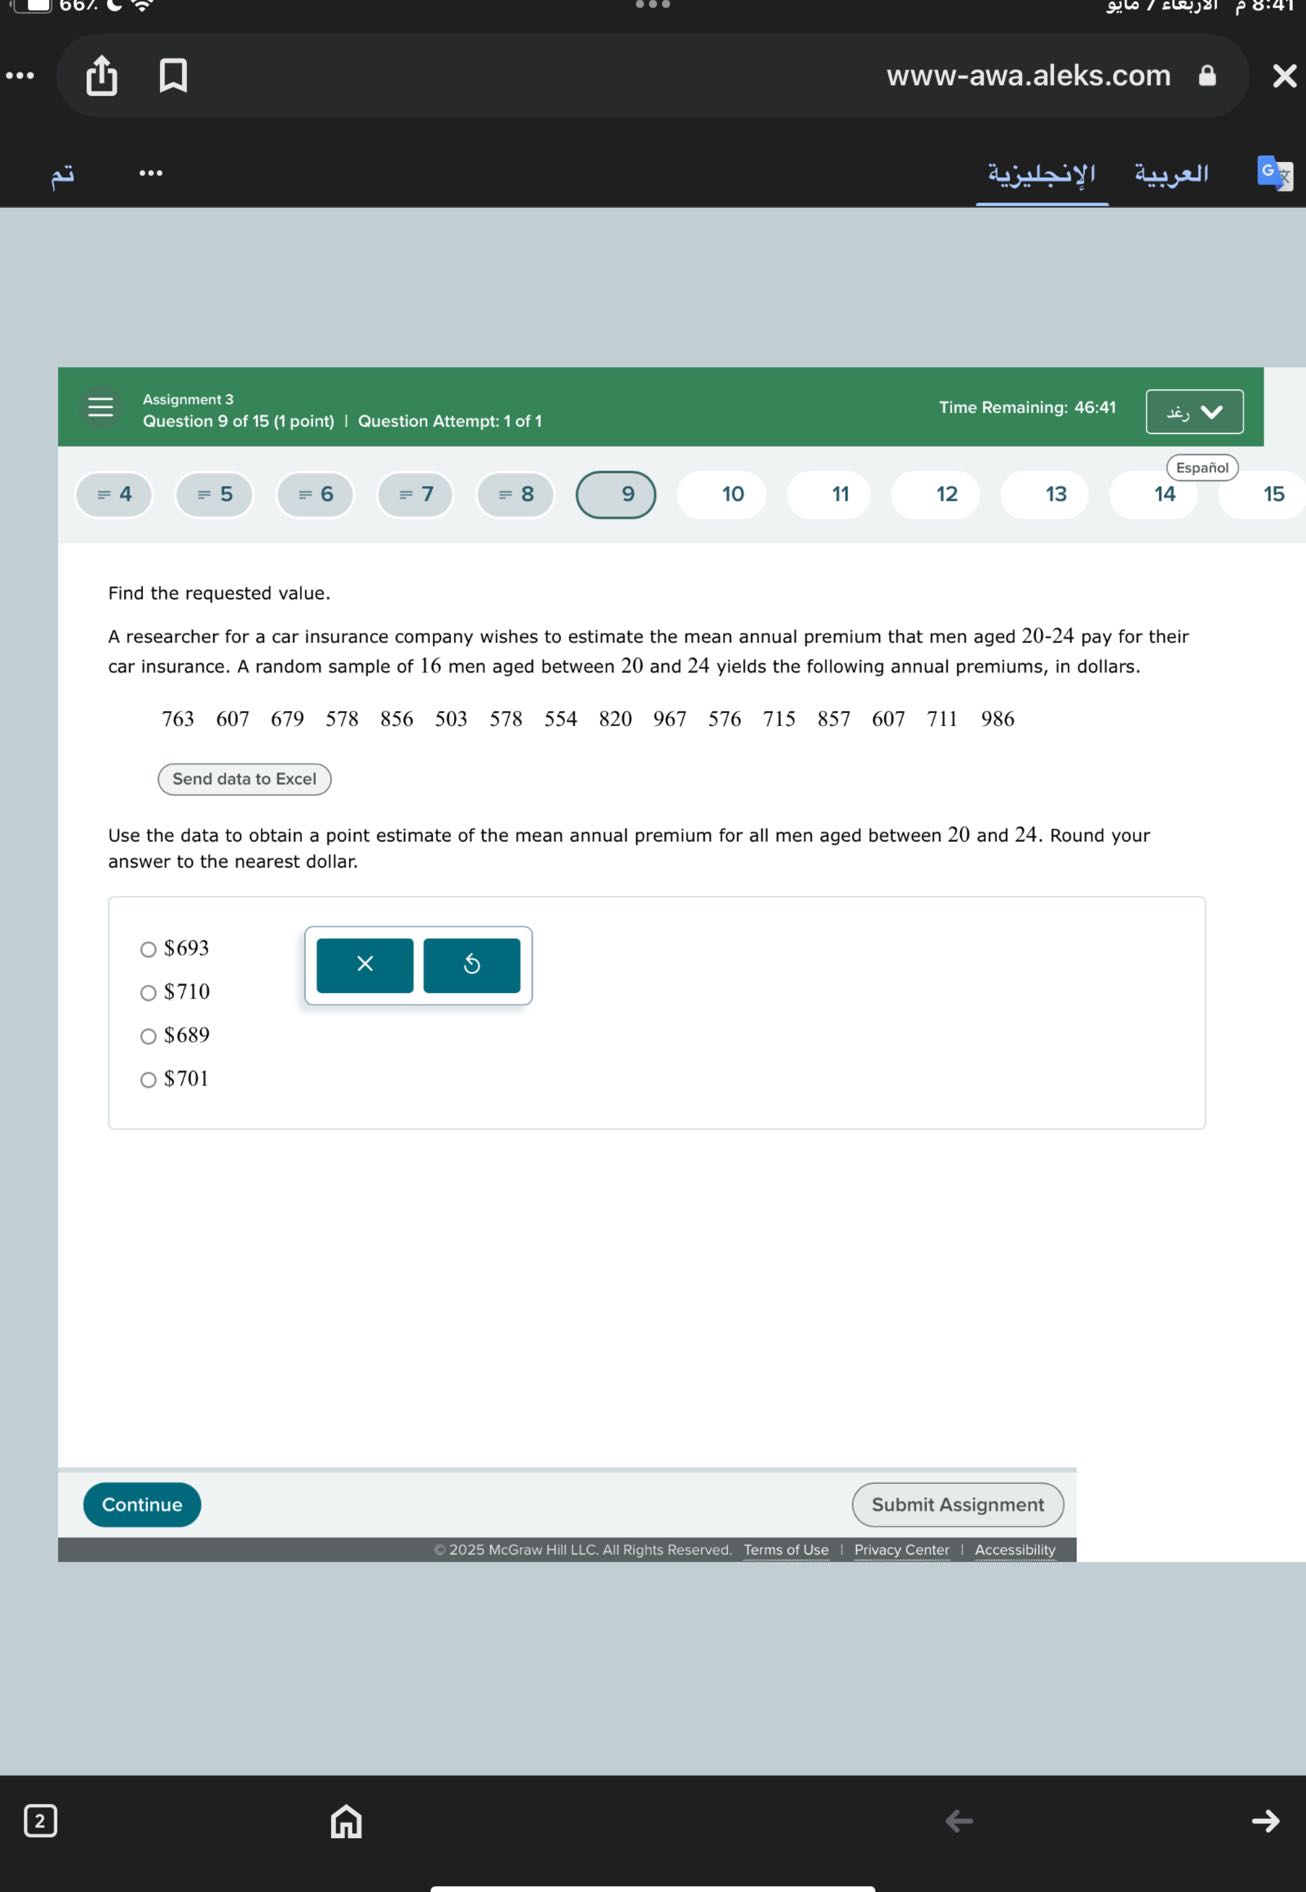The width and height of the screenshot is (1306, 1892).
Task: Go to question 15
Action: (x=1264, y=494)
